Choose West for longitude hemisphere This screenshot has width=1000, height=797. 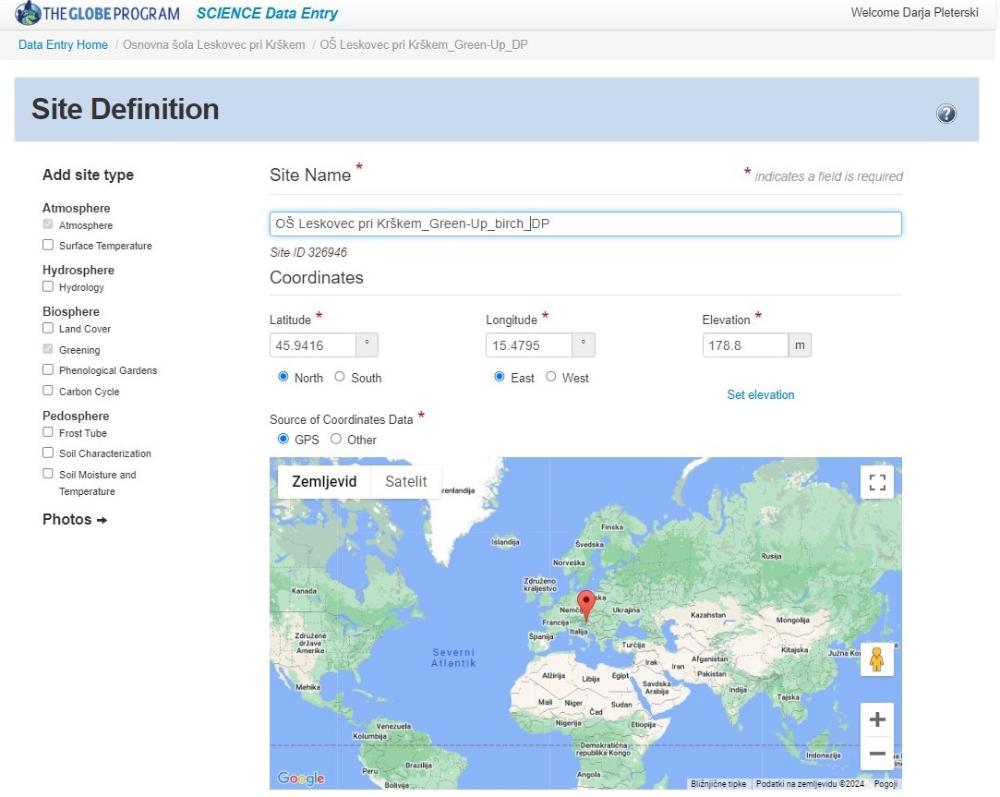click(549, 378)
